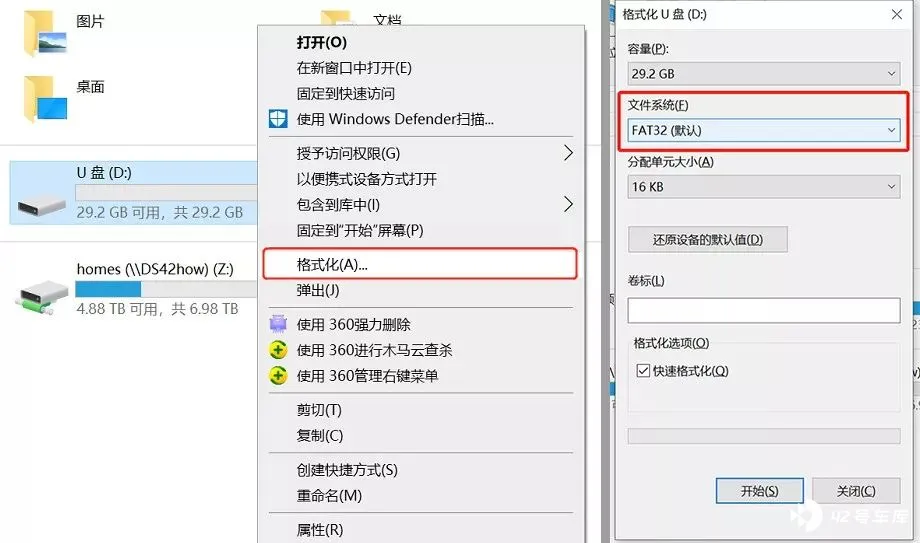Click the 卷标 volume label text field

coord(763,310)
